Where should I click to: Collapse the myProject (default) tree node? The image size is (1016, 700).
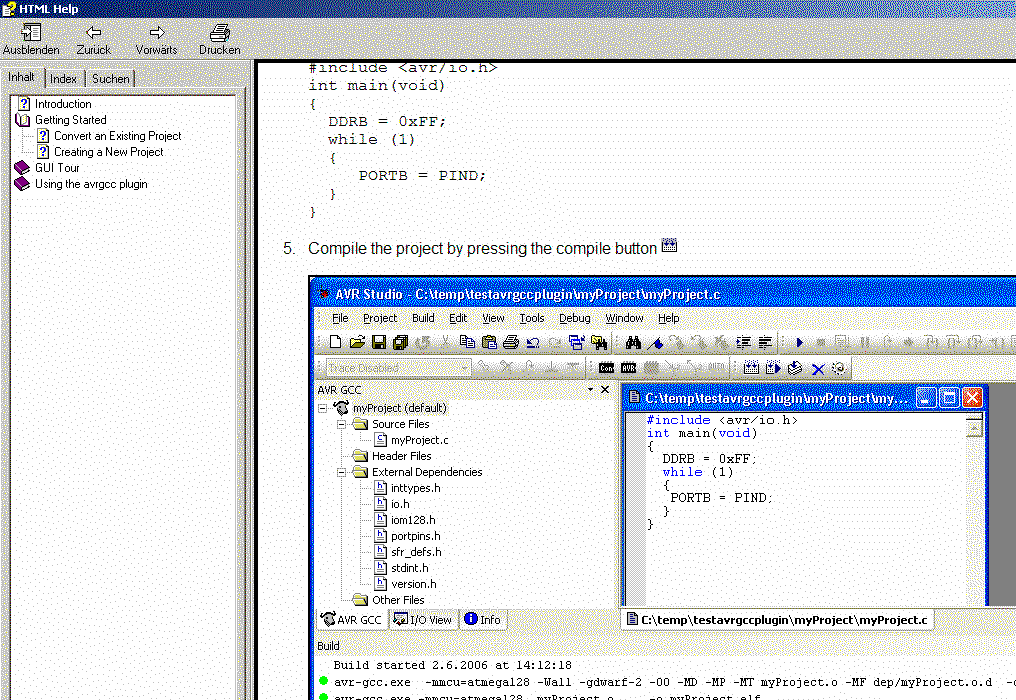tap(322, 408)
